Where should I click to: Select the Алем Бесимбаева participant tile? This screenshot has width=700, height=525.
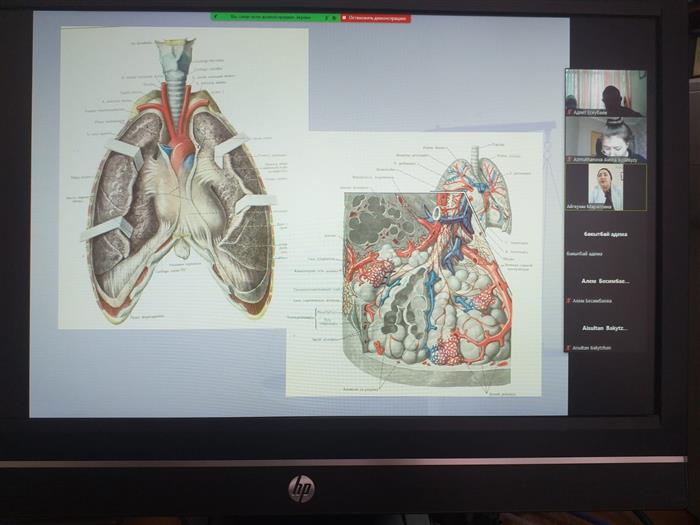coord(605,283)
